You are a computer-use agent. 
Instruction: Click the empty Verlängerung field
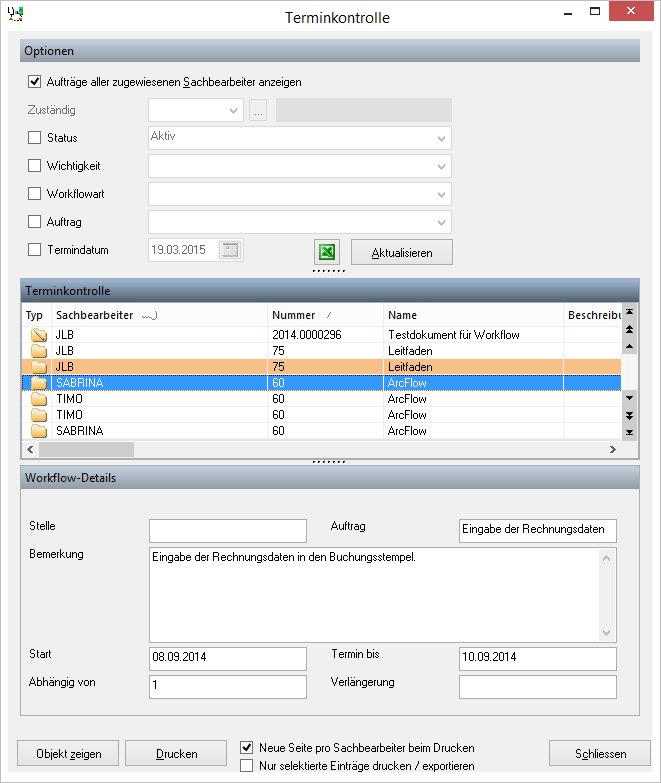[538, 687]
